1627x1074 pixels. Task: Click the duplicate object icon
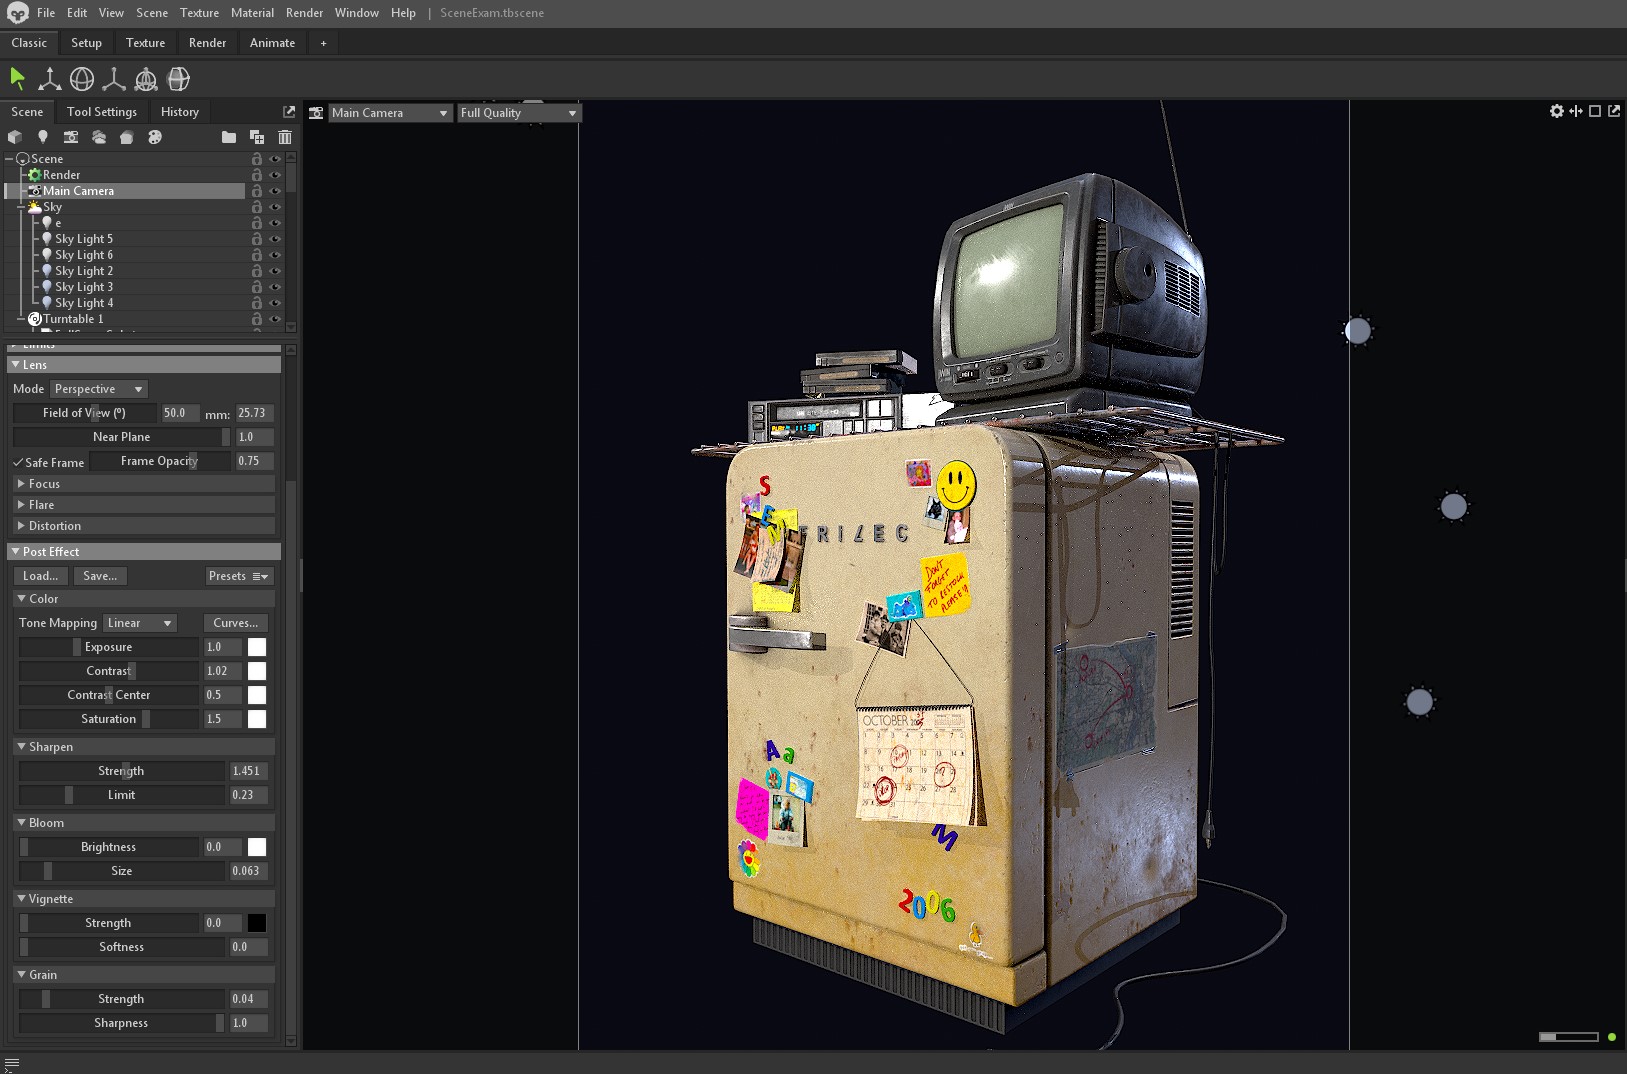(x=257, y=137)
